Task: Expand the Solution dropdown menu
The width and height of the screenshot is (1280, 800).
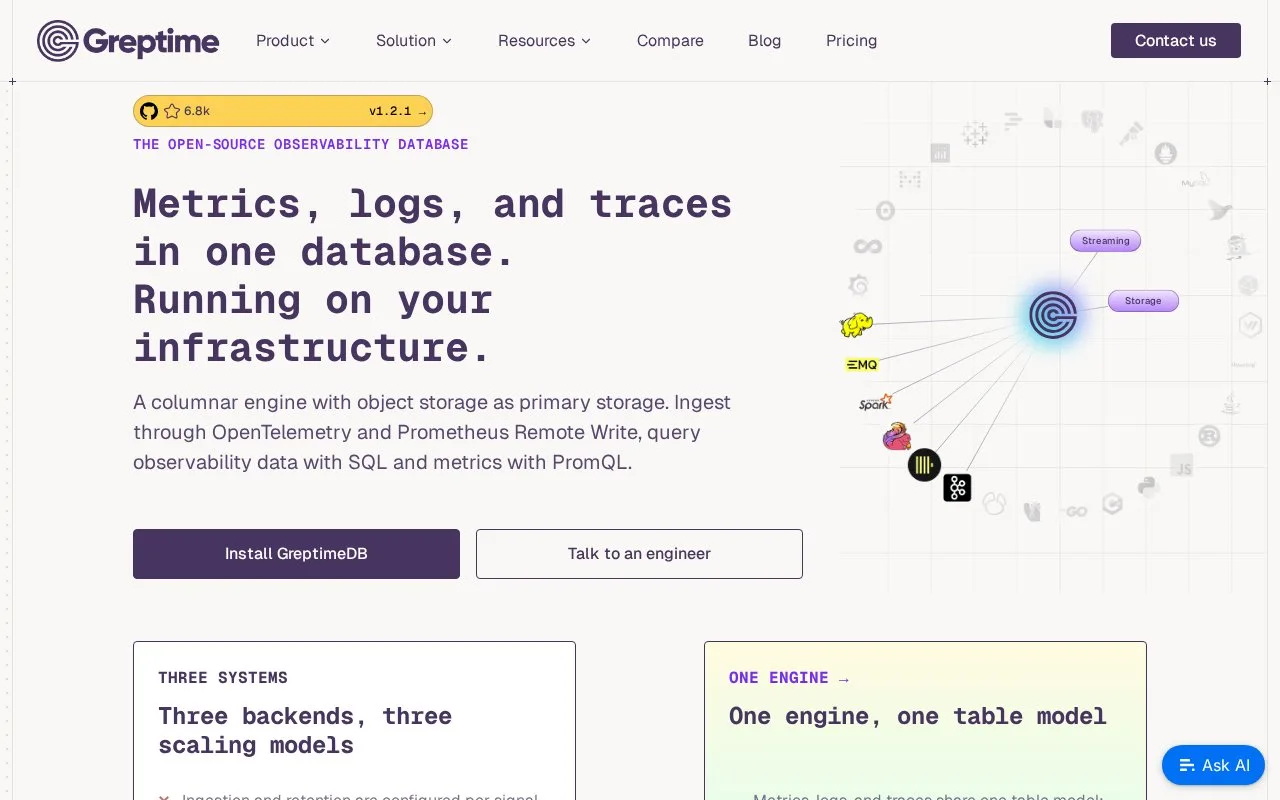Action: click(414, 41)
